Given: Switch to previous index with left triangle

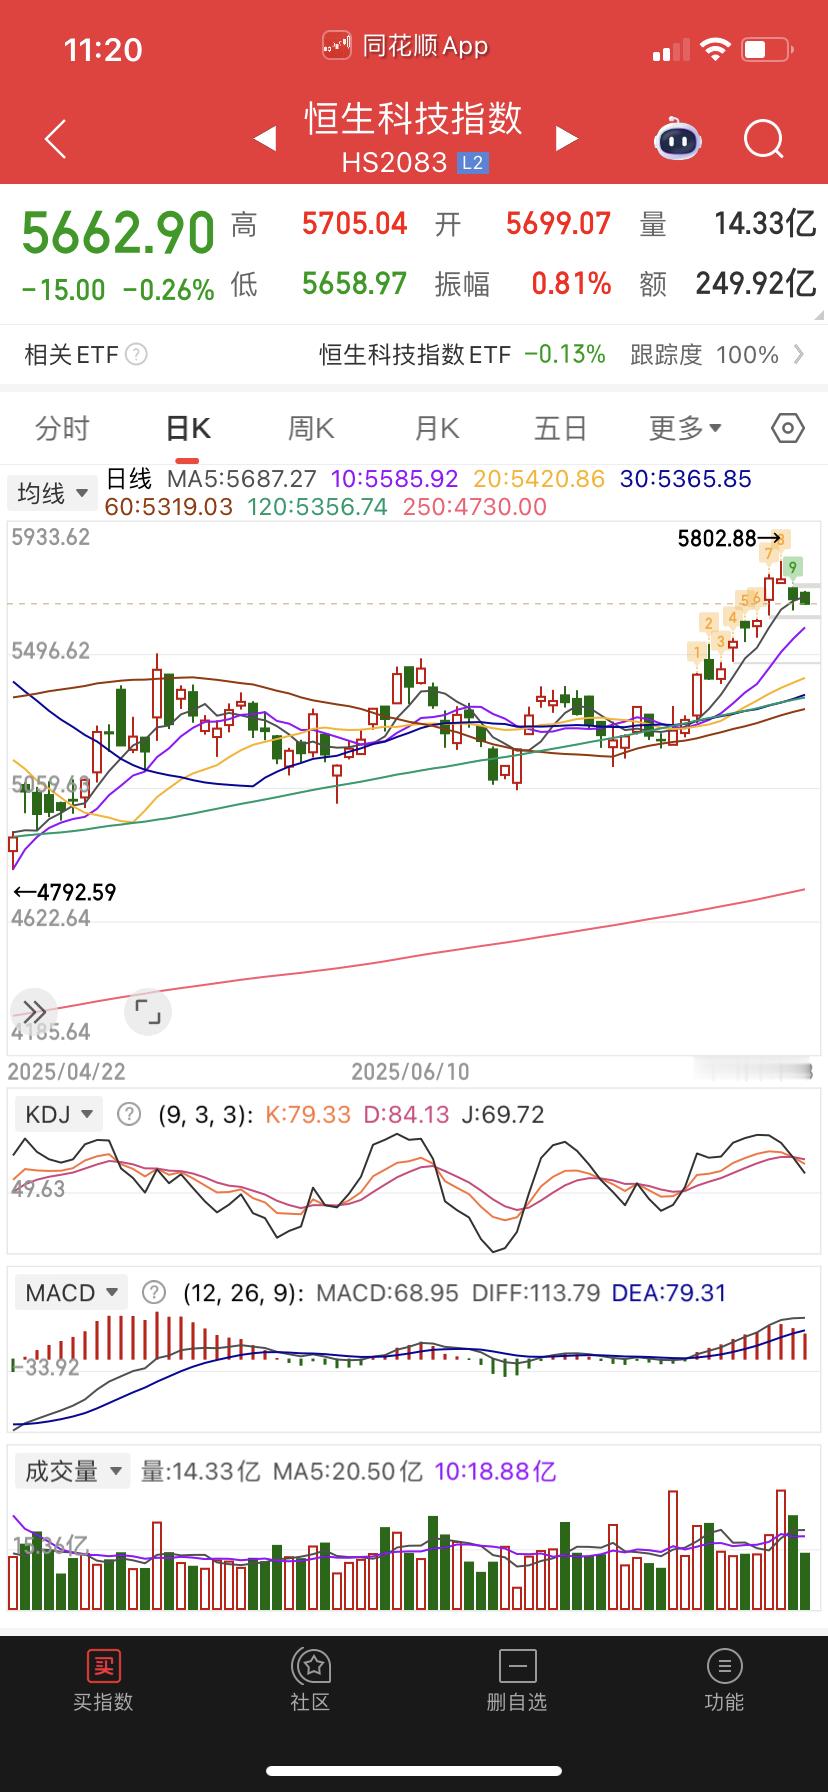Looking at the screenshot, I should 265,139.
